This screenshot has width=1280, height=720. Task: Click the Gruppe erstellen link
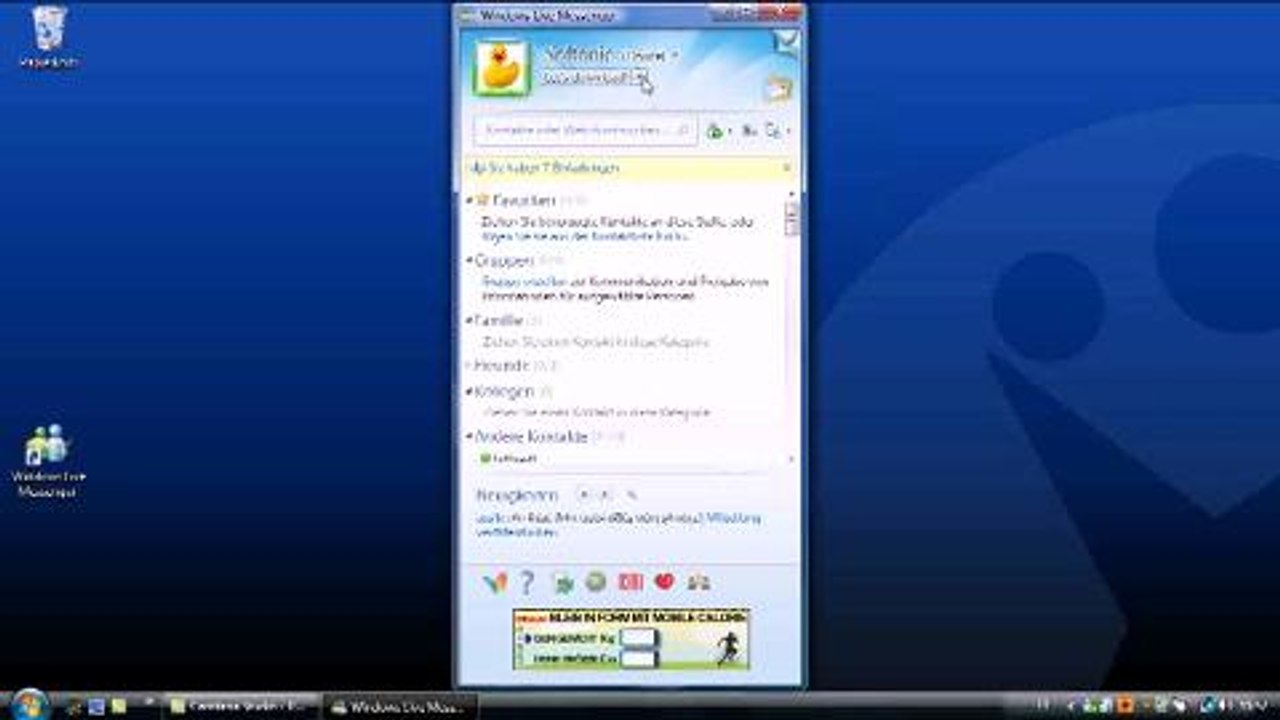click(523, 283)
